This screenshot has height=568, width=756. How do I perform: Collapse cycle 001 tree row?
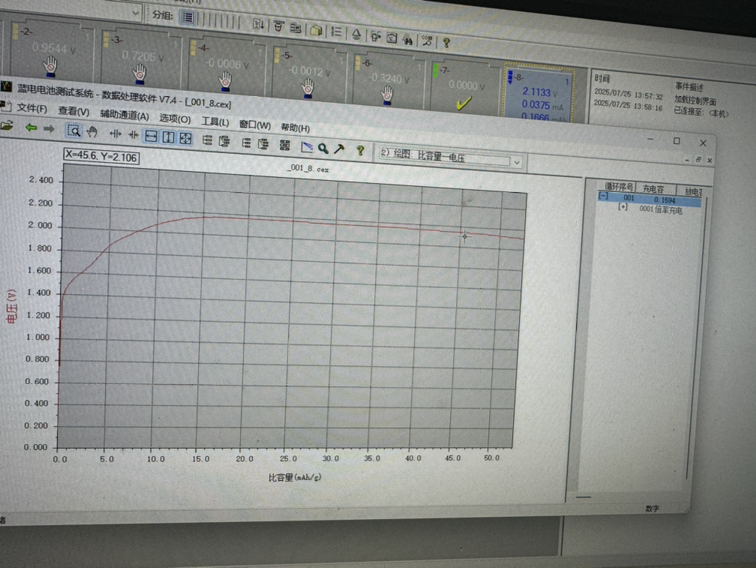coord(603,198)
